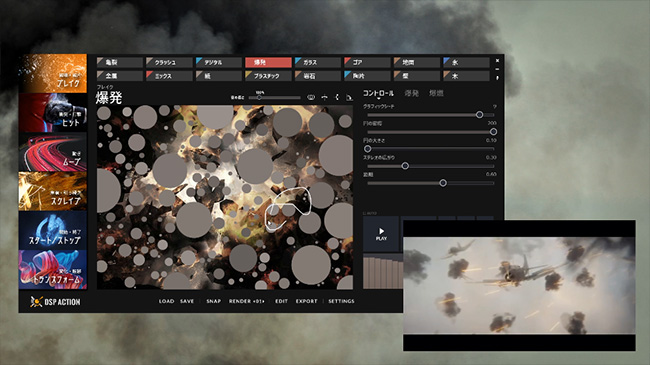Click RENDER in the bottom bar
Image resolution: width=650 pixels, height=365 pixels.
(x=246, y=301)
